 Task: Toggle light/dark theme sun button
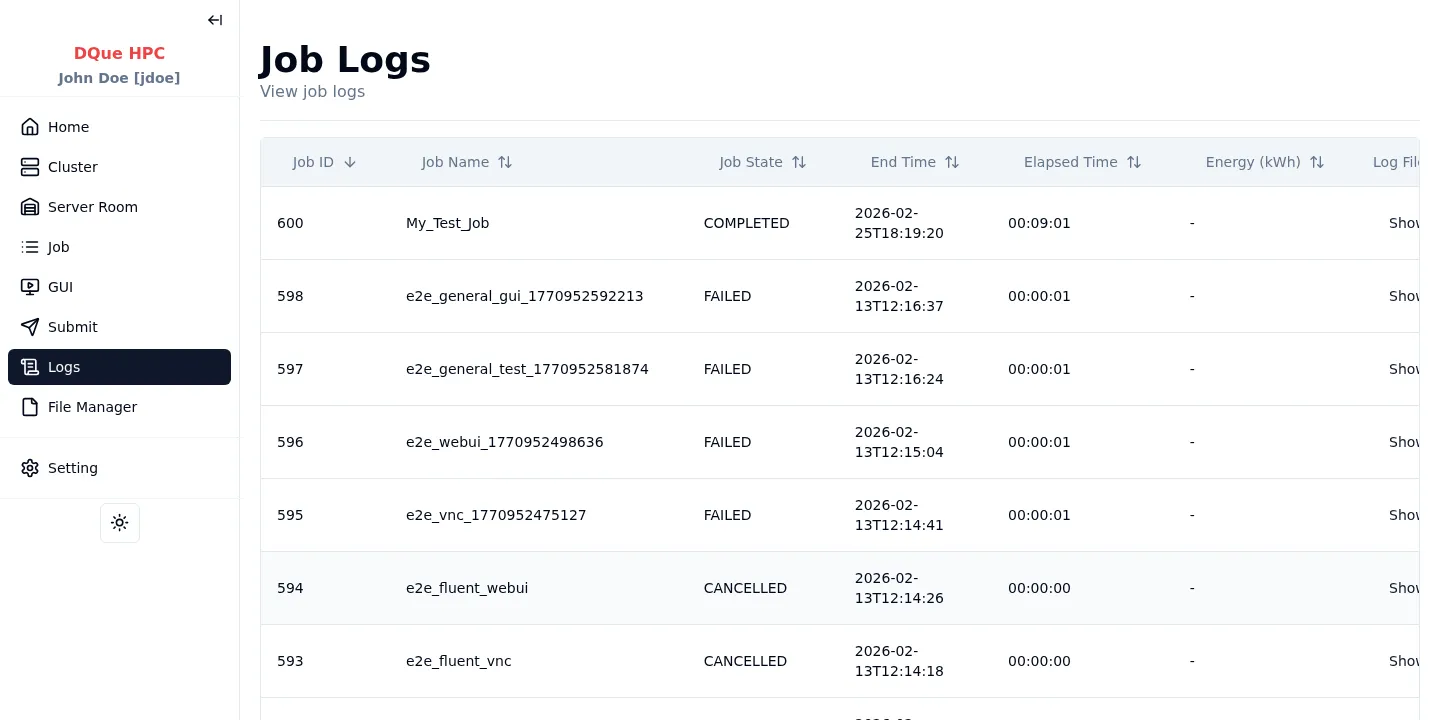[x=120, y=523]
